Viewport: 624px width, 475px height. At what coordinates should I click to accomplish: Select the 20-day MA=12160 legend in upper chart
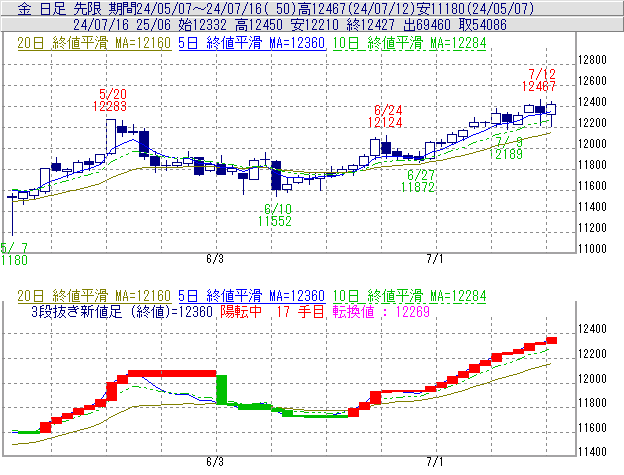click(94, 43)
